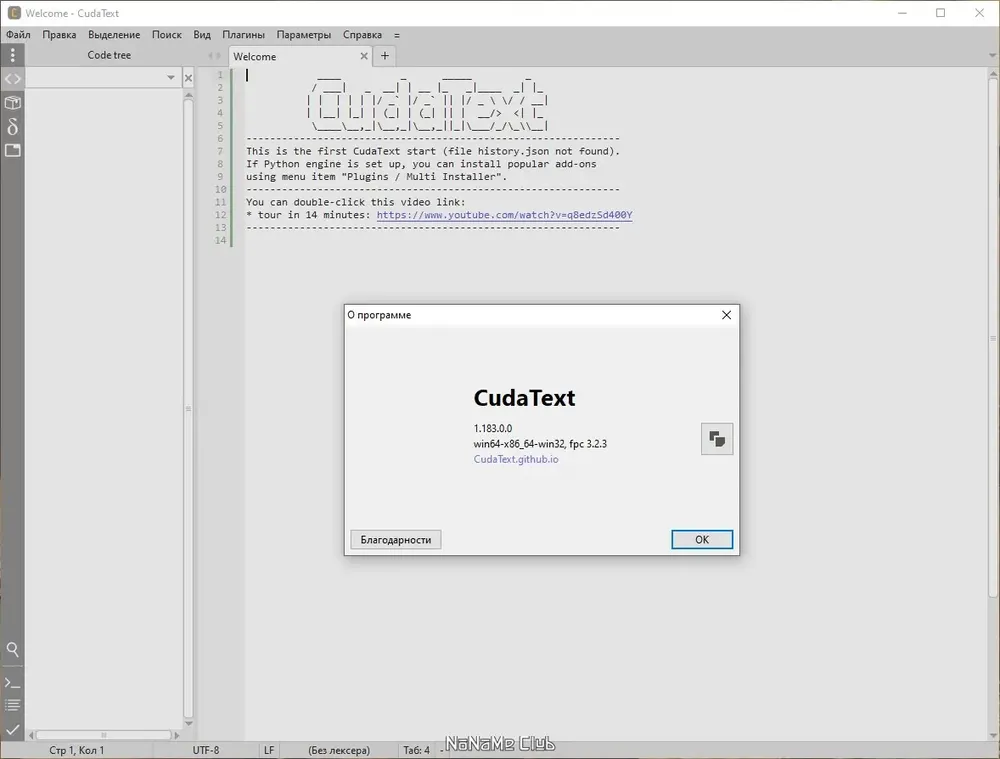Open the Поиск menu

(x=166, y=35)
